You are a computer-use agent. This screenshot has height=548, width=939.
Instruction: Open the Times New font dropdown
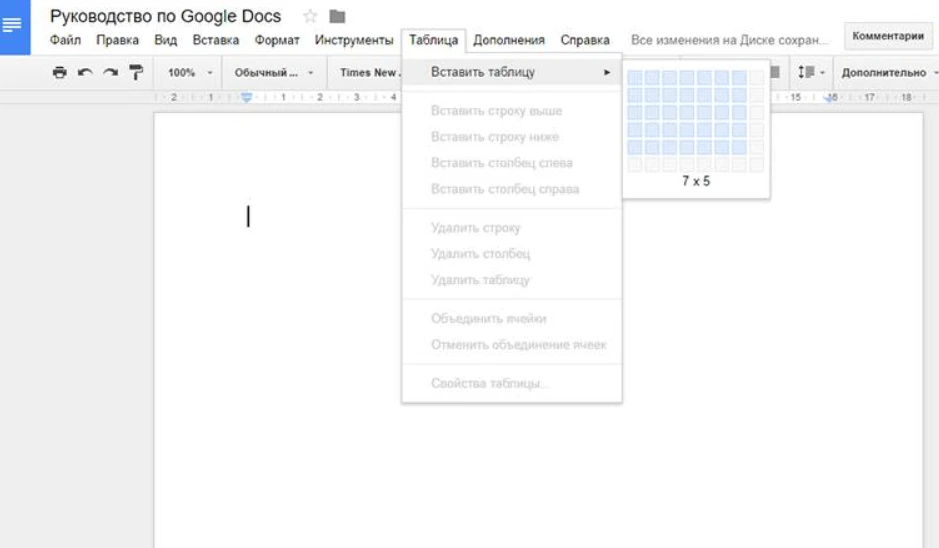368,72
